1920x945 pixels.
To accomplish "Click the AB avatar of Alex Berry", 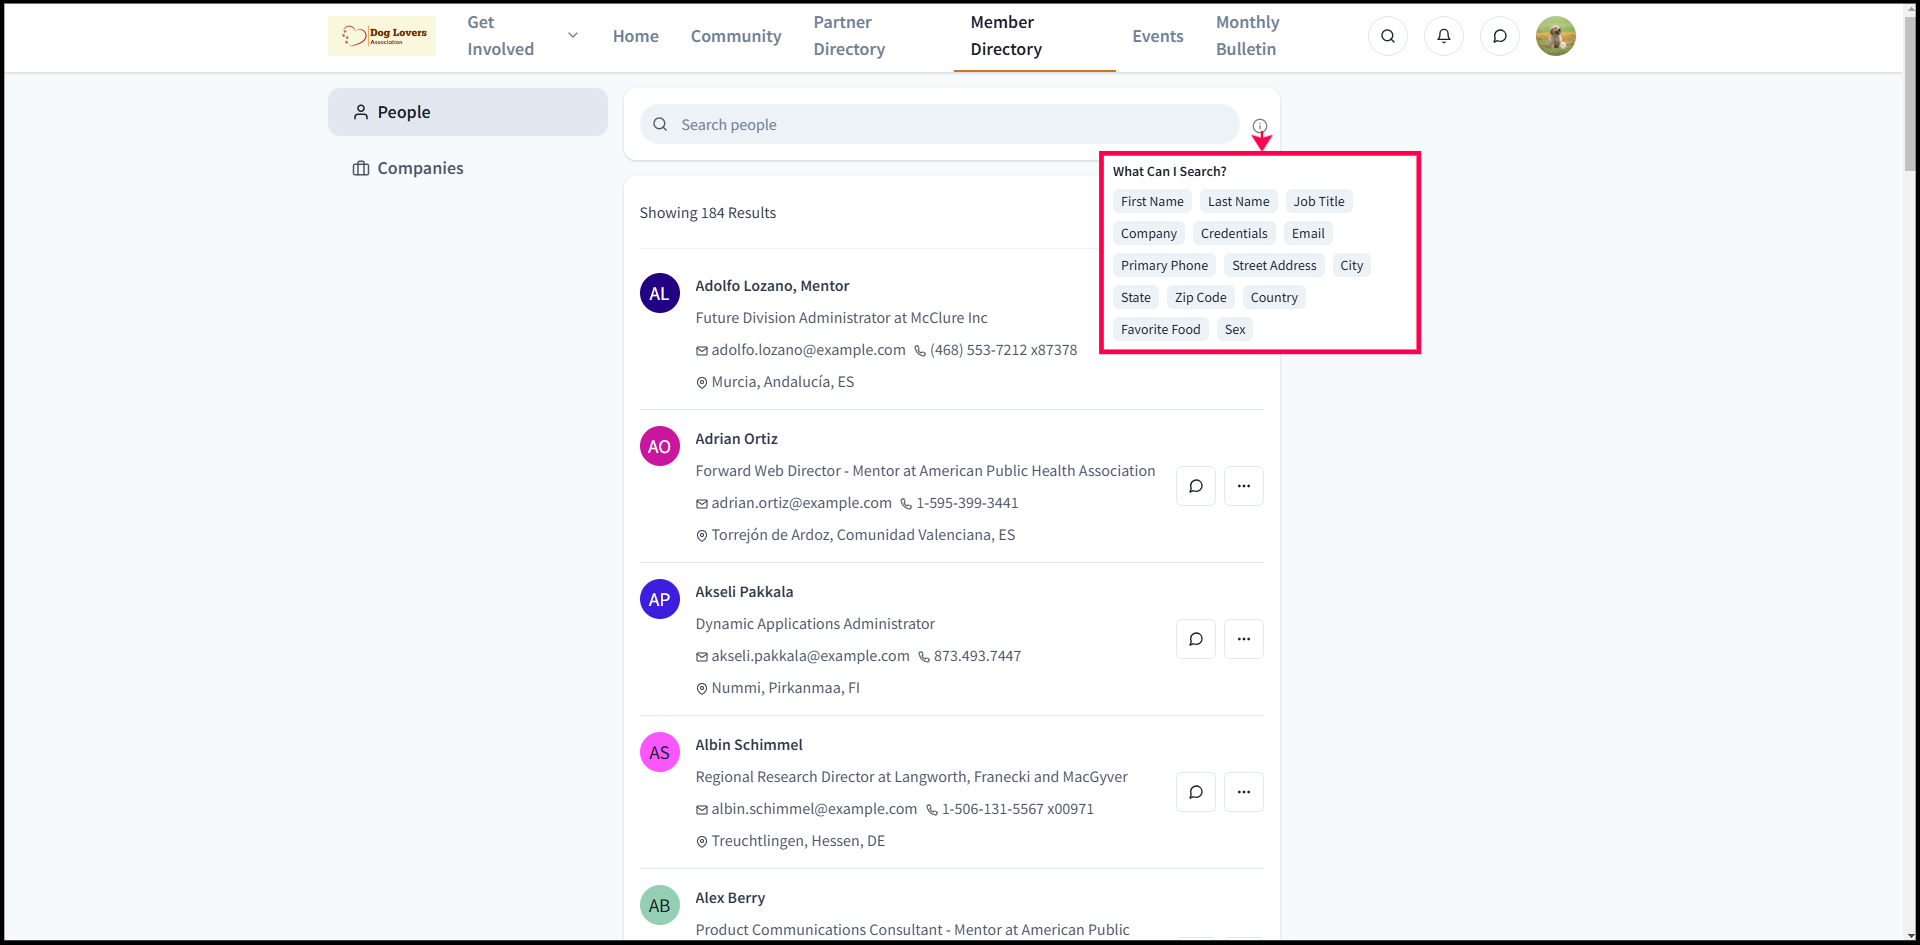I will click(660, 905).
